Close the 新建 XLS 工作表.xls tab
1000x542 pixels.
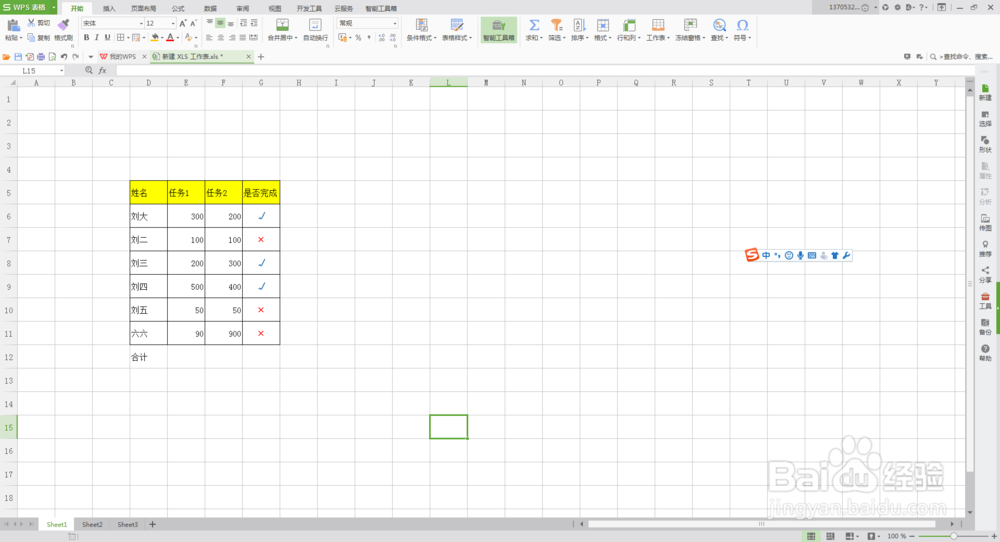point(249,57)
